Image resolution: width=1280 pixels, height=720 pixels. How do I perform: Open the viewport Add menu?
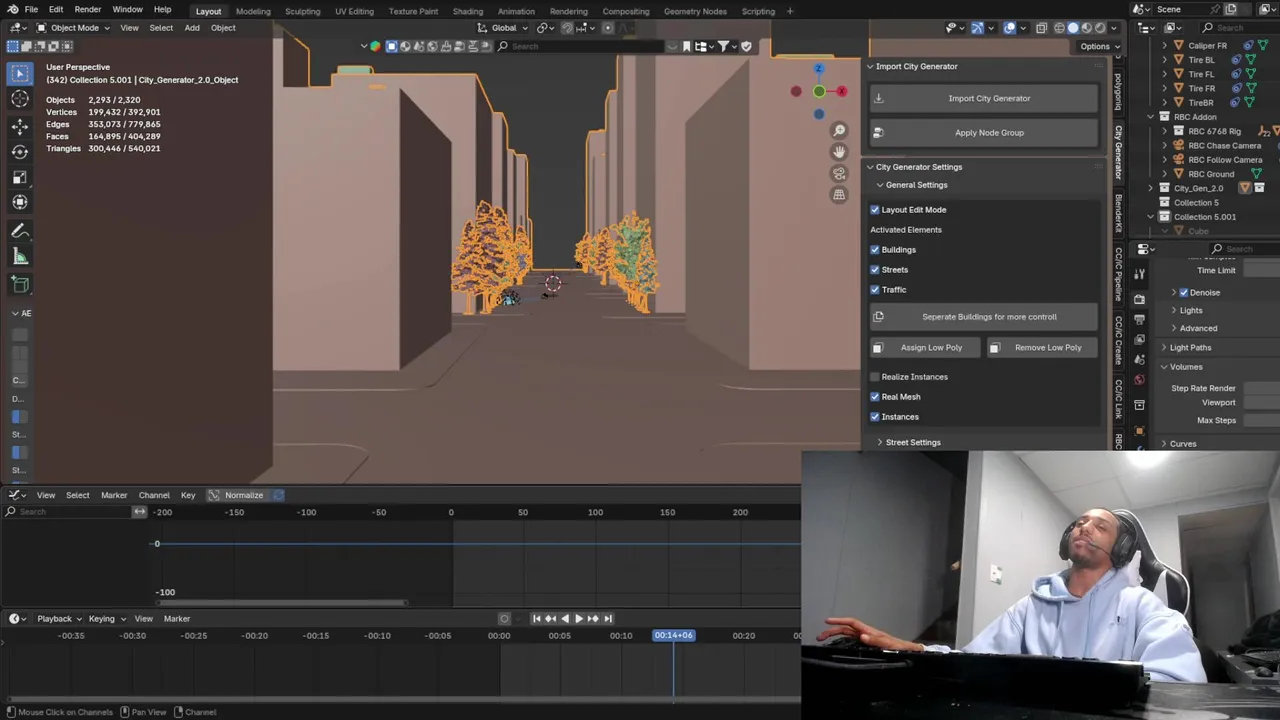192,28
